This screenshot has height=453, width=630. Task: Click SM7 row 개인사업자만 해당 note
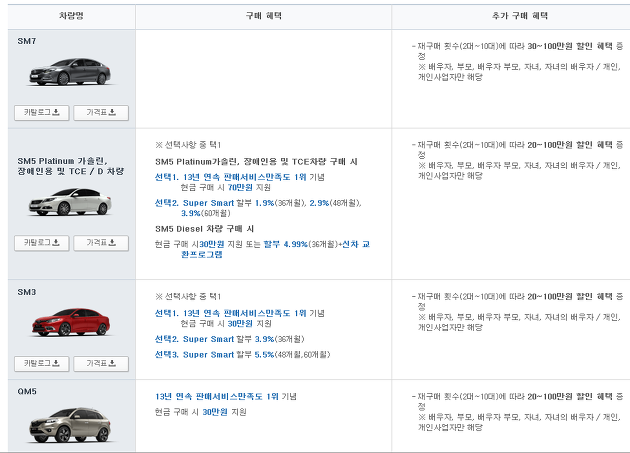pyautogui.click(x=450, y=77)
